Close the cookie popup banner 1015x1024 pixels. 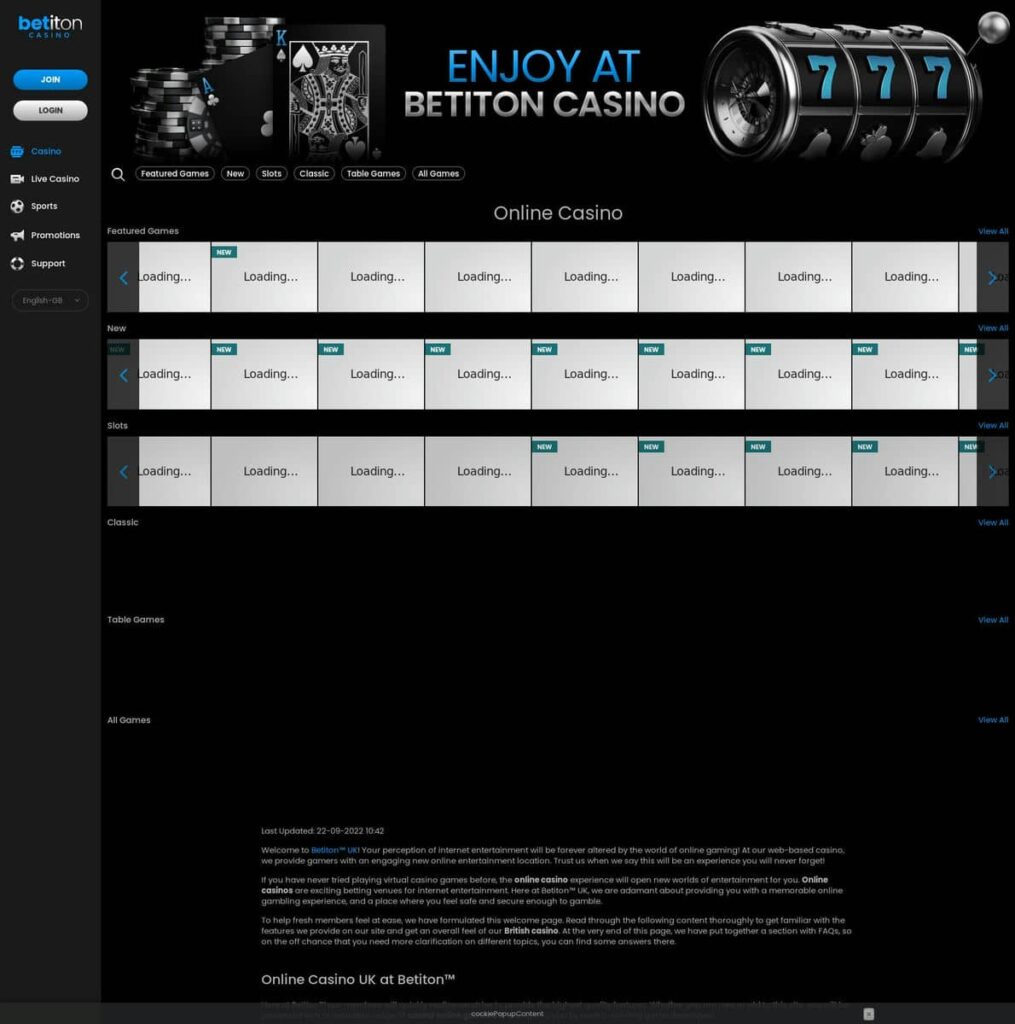tap(868, 1014)
